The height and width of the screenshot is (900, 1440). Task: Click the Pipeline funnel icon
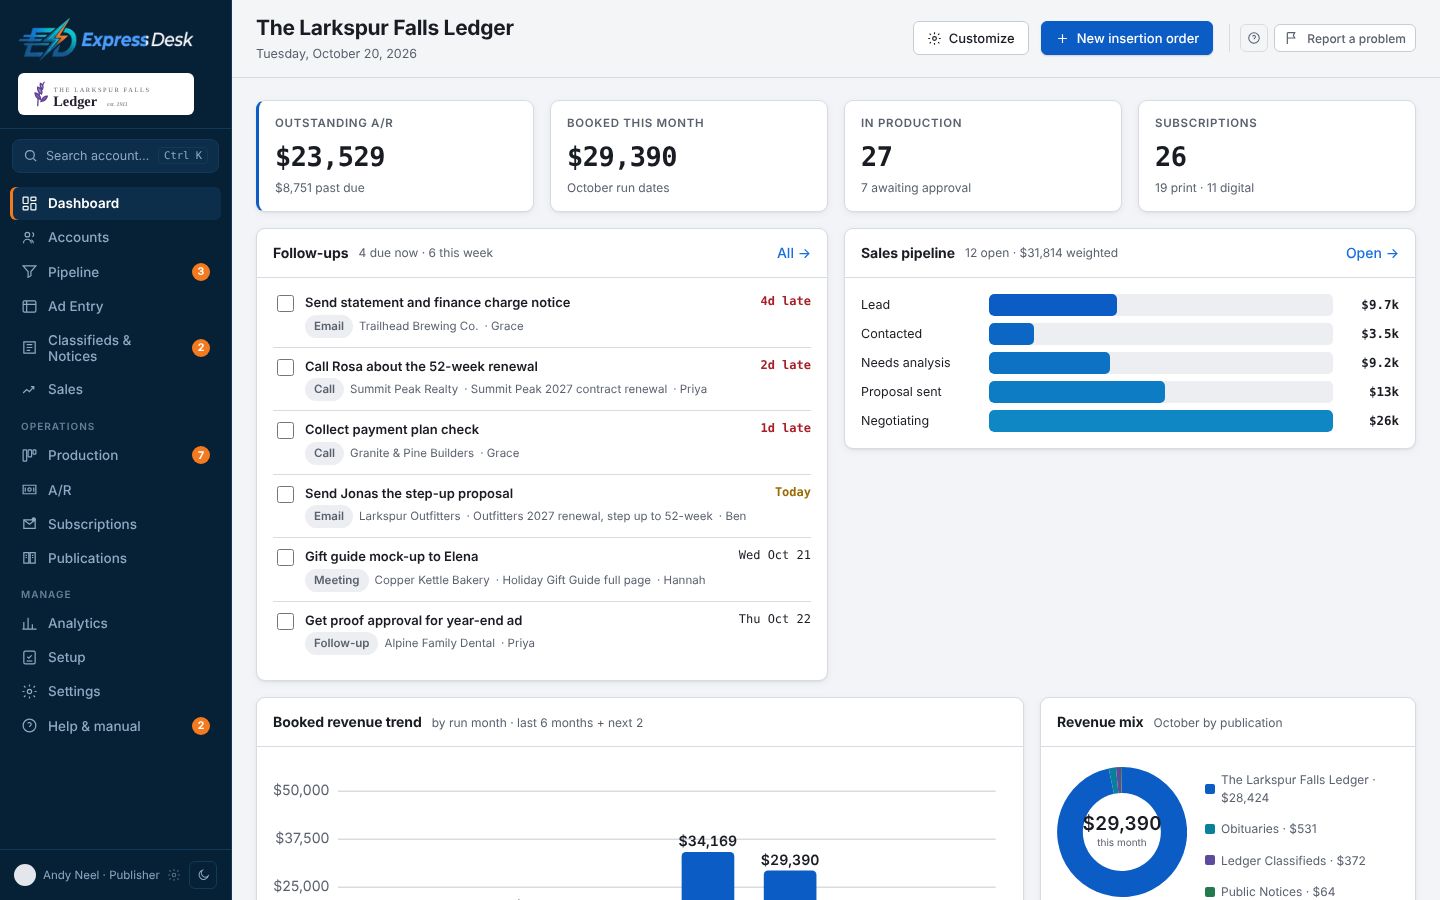point(29,272)
